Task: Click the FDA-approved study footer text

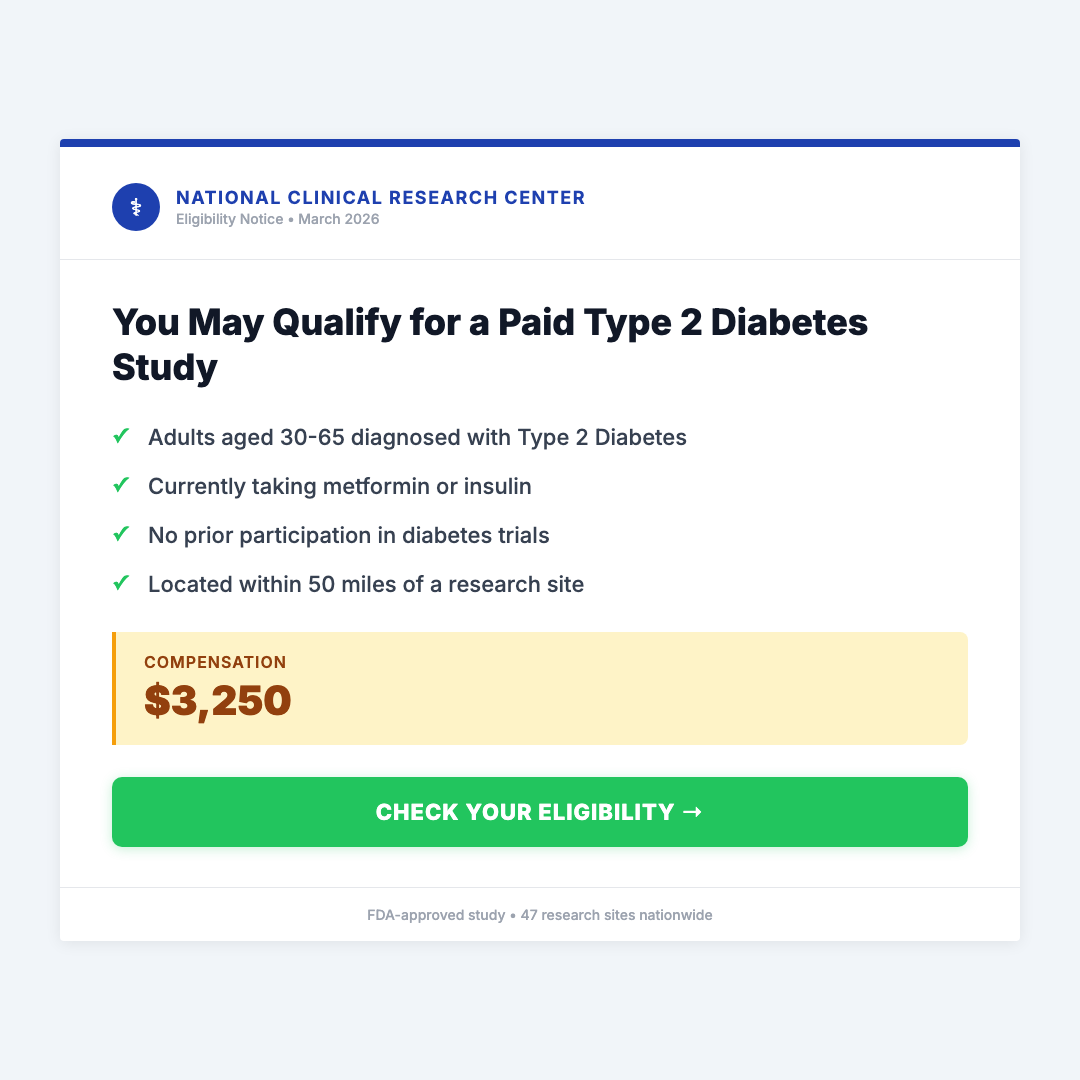Action: 436,915
